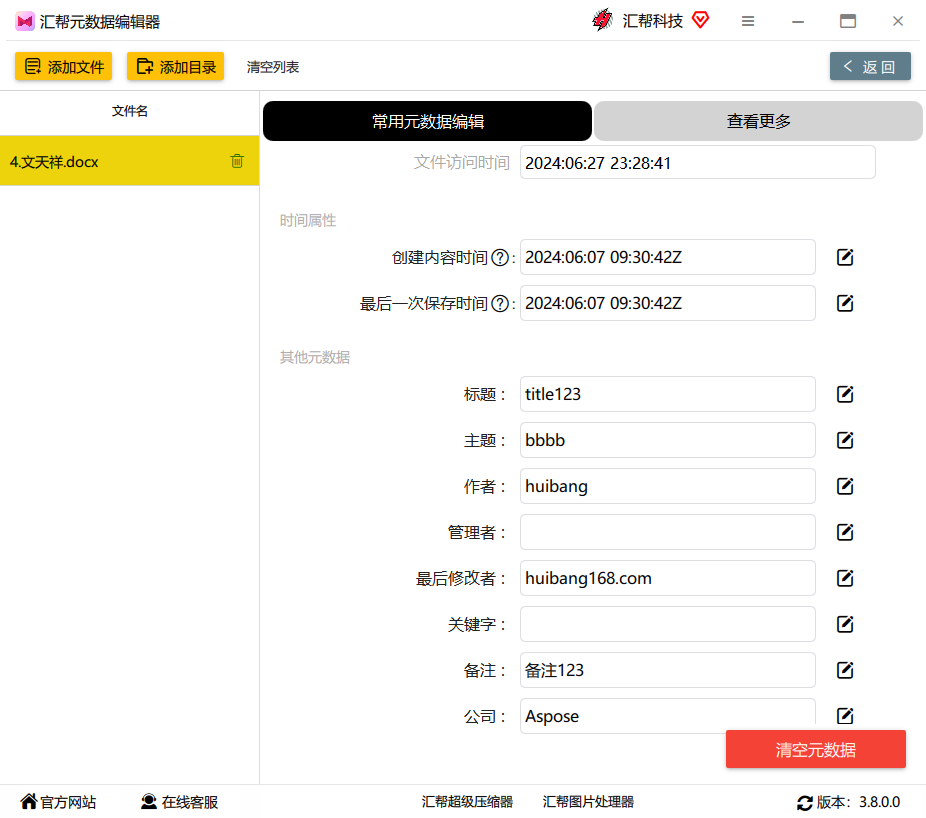Click the 公司 field containing Aspose
926x818 pixels.
coord(667,716)
